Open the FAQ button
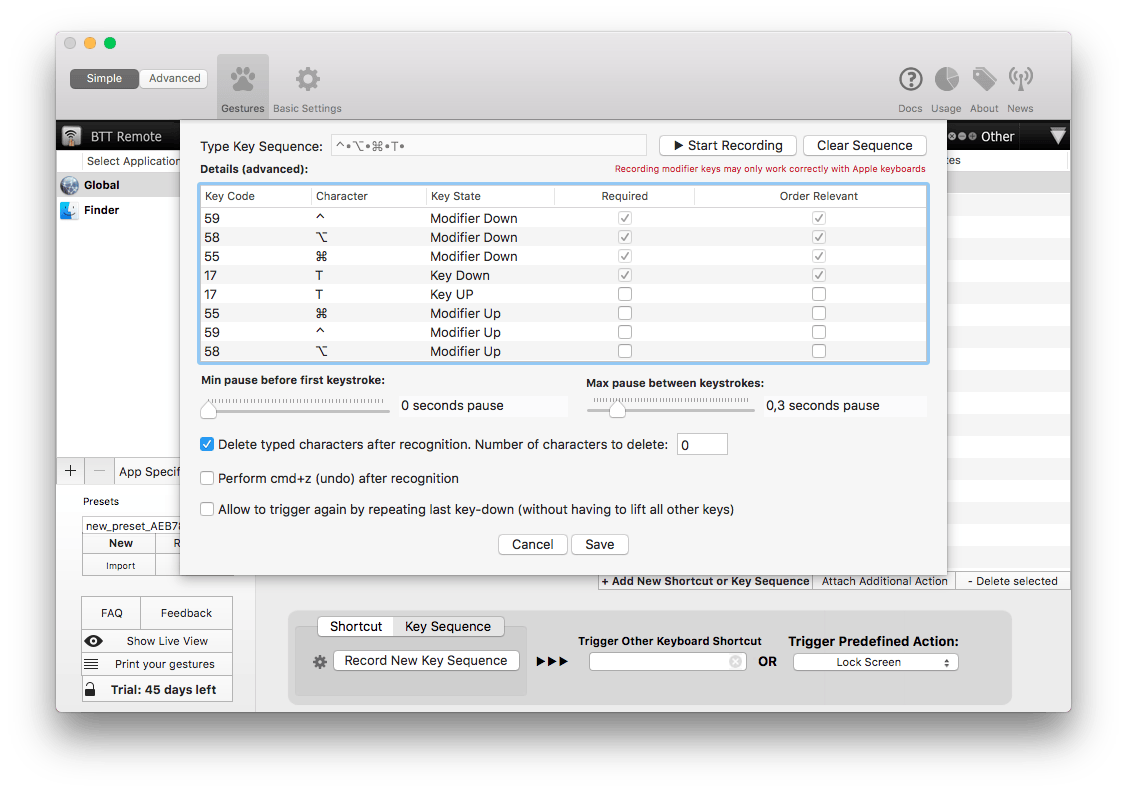Image resolution: width=1127 pixels, height=792 pixels. 111,613
